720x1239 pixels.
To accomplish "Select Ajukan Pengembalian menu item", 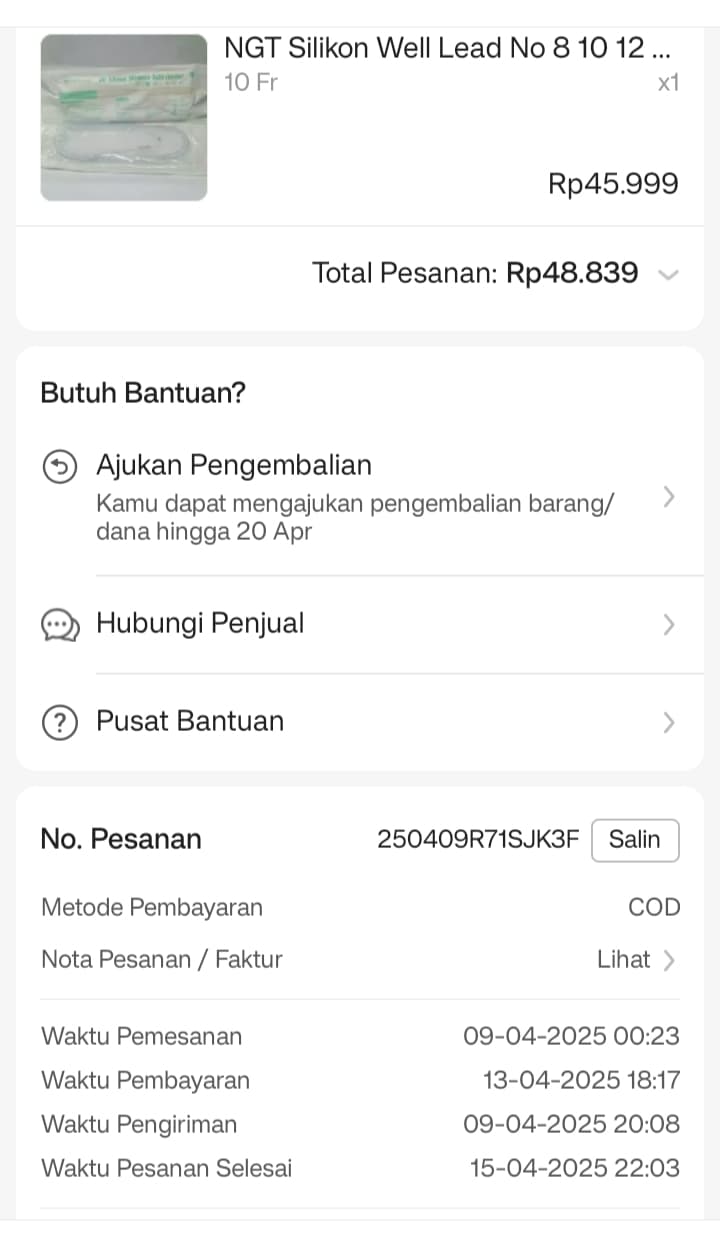I will click(234, 465).
